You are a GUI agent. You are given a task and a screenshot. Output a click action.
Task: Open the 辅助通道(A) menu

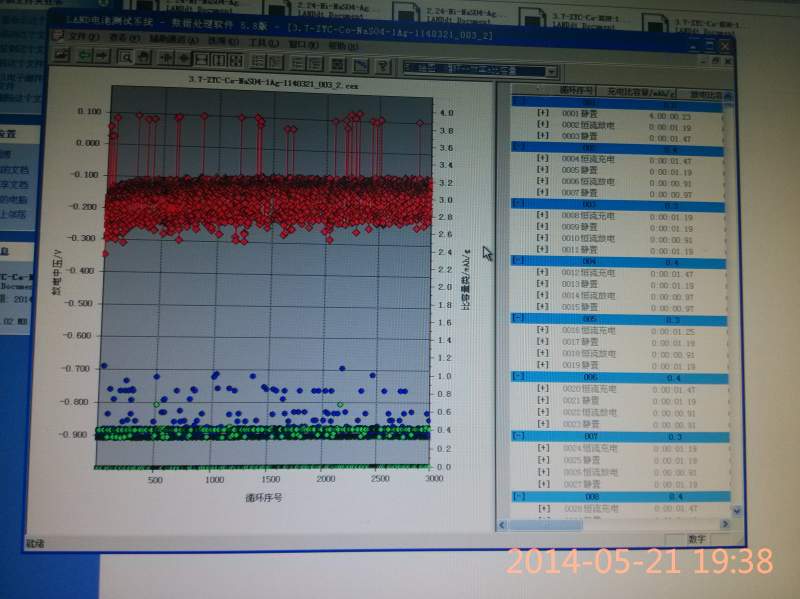point(173,39)
